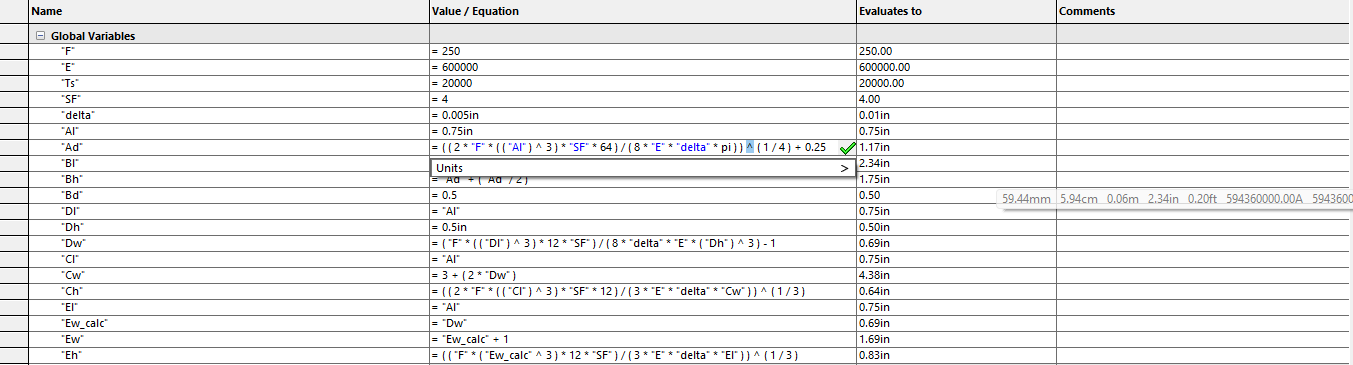The width and height of the screenshot is (1353, 365).
Task: Edit the Dw equation cell
Action: (643, 243)
